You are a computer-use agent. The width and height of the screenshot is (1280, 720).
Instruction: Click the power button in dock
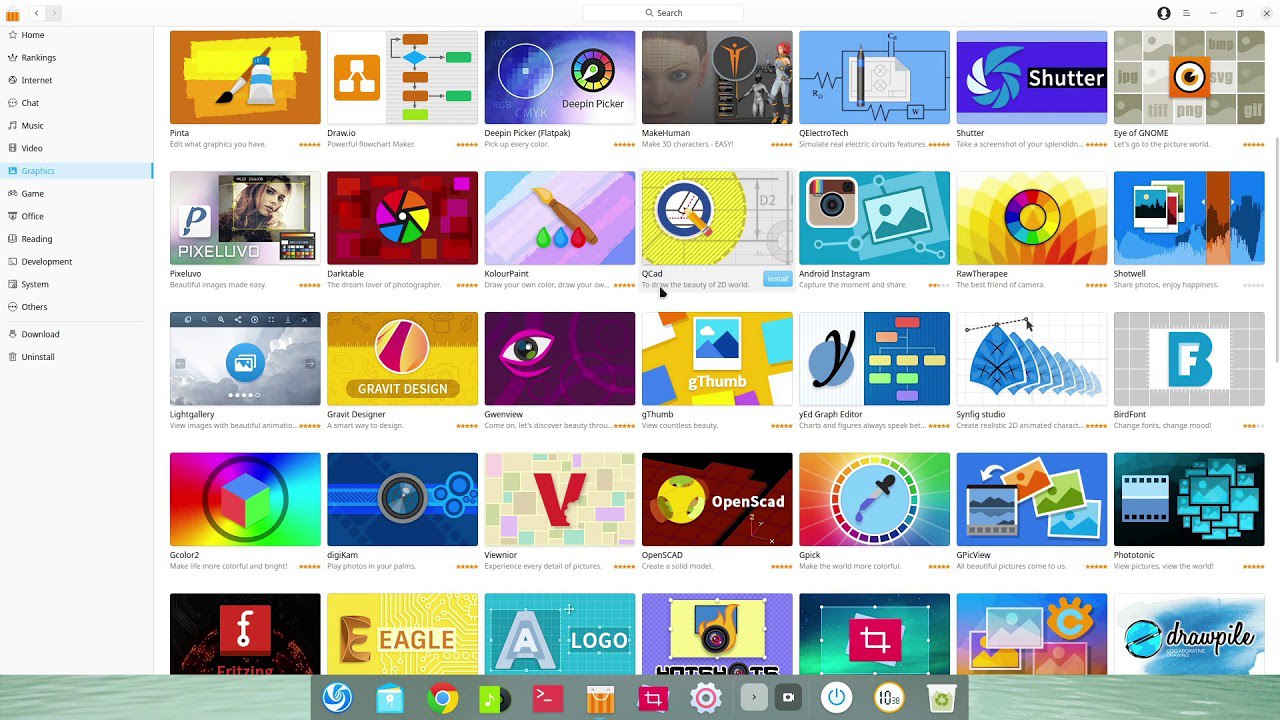click(837, 698)
